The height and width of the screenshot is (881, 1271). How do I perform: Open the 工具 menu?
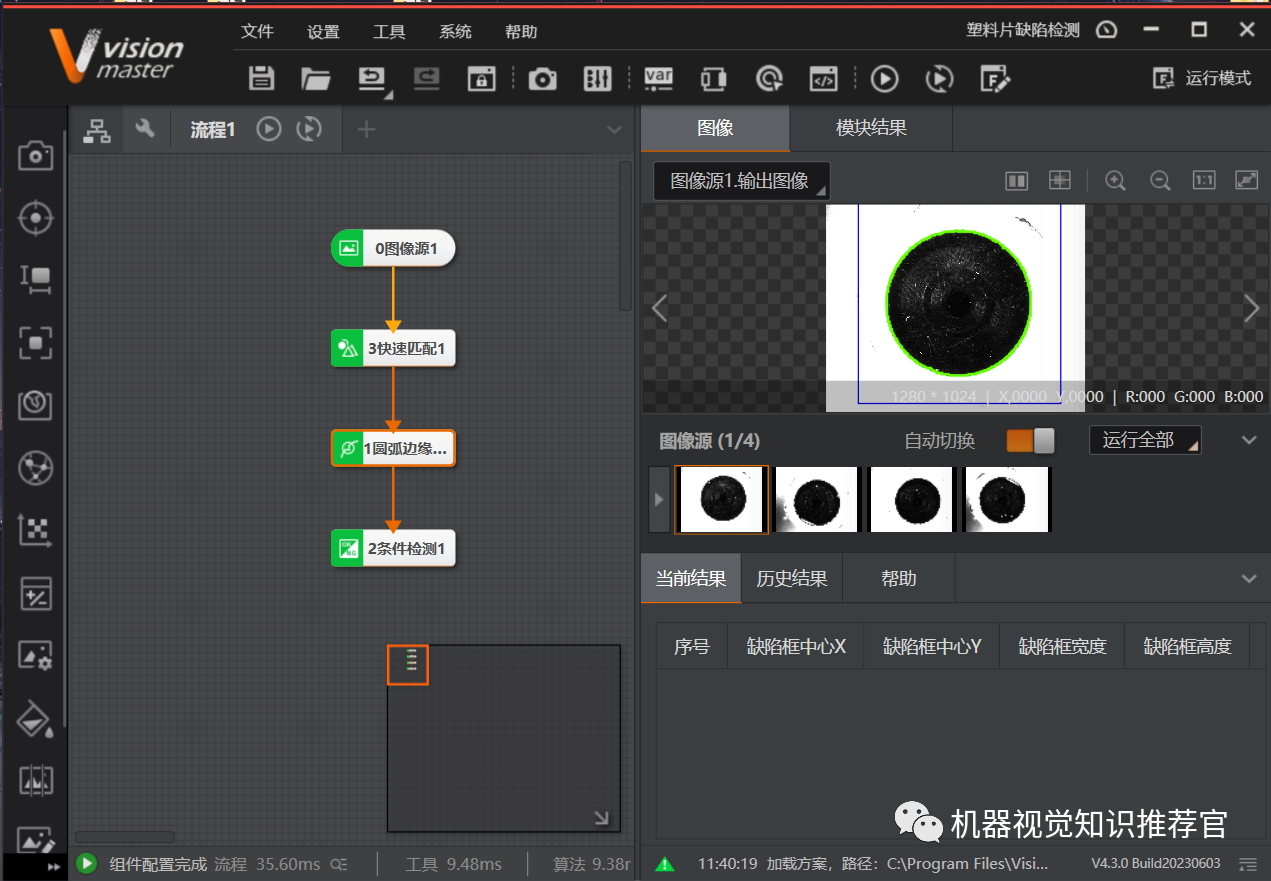(x=389, y=32)
